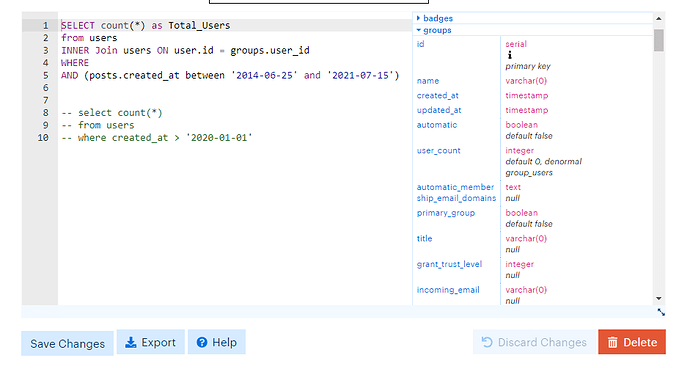Click the 'name' column in groups schema
The width and height of the screenshot is (690, 368).
pyautogui.click(x=428, y=81)
